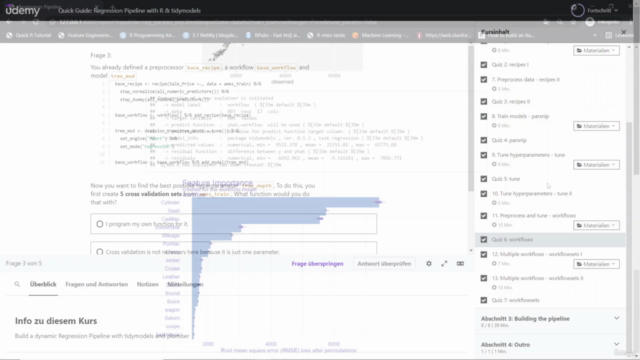640x360 pixels.
Task: Open Materialien dropdown for lecture 11
Action: 596,225
